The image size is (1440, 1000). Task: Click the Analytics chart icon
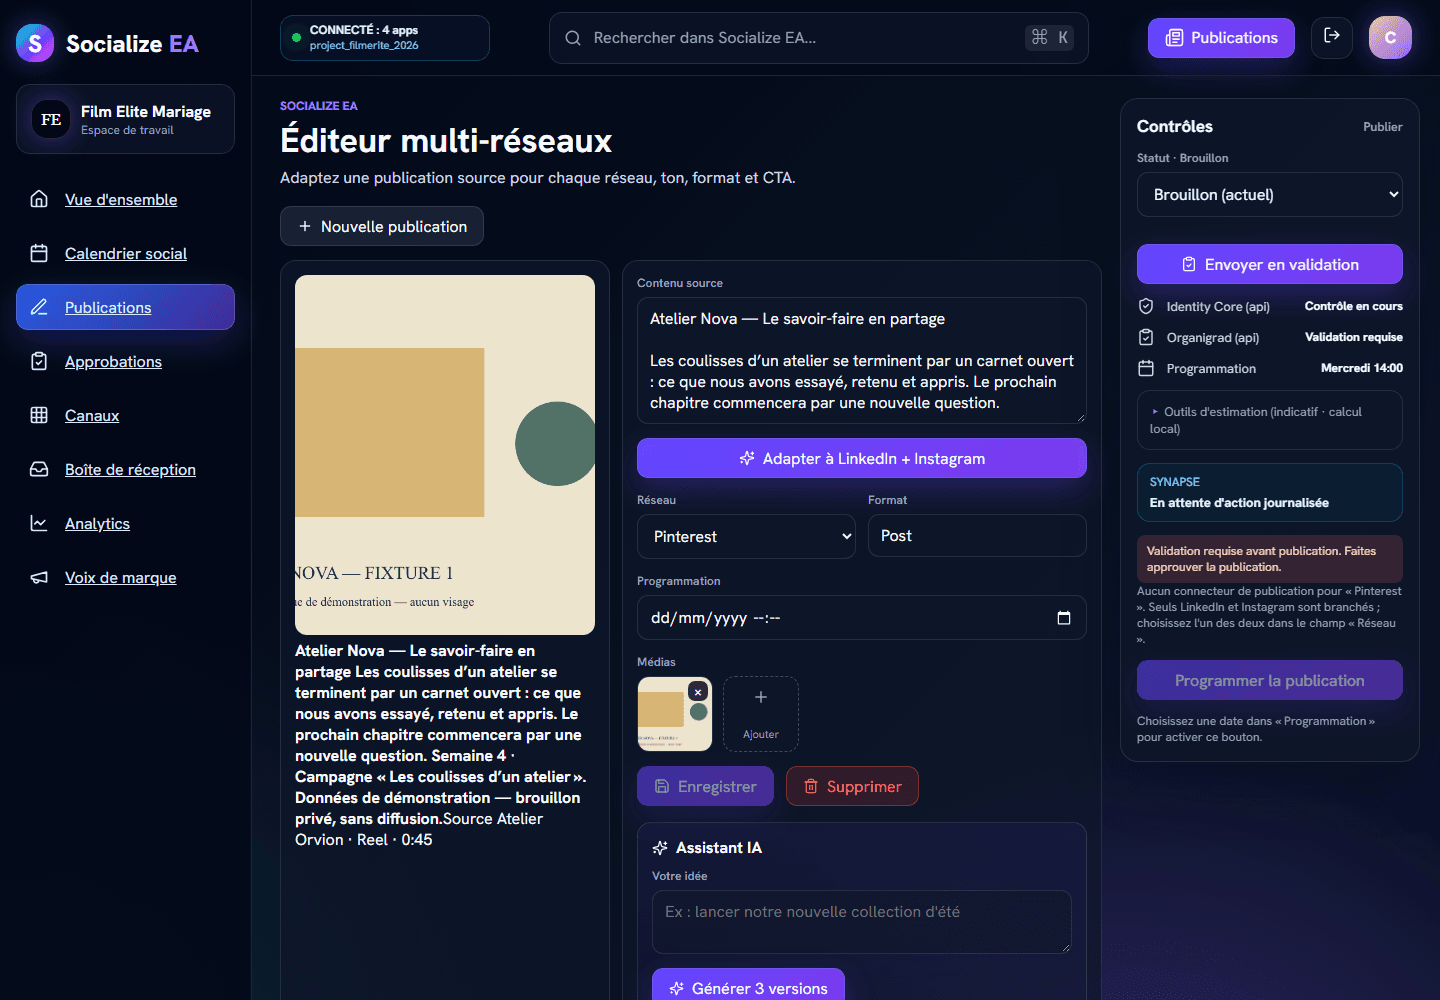coord(39,523)
